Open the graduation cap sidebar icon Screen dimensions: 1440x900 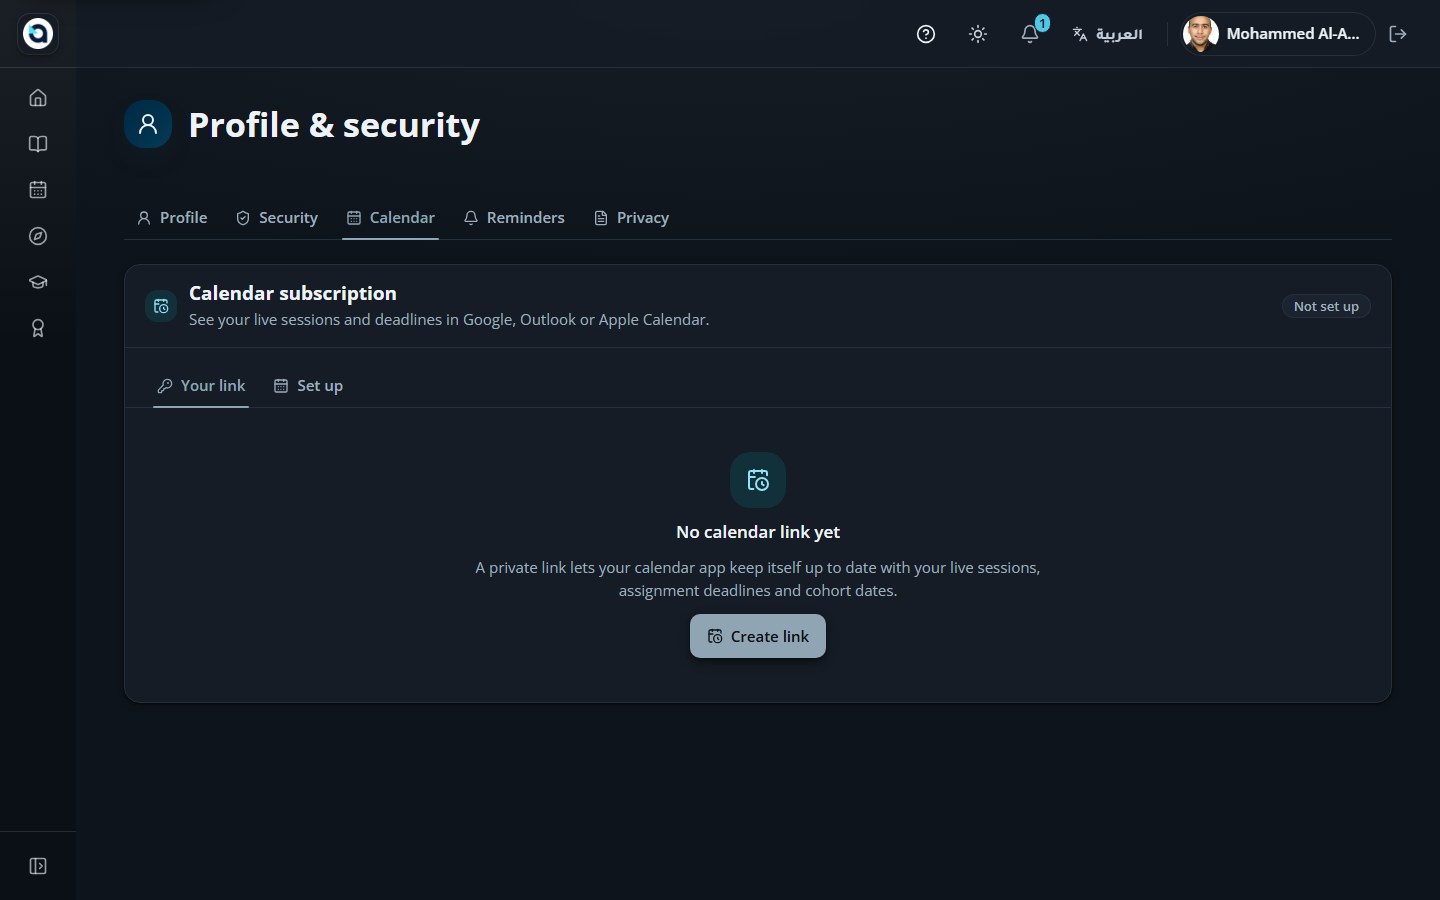pos(38,282)
